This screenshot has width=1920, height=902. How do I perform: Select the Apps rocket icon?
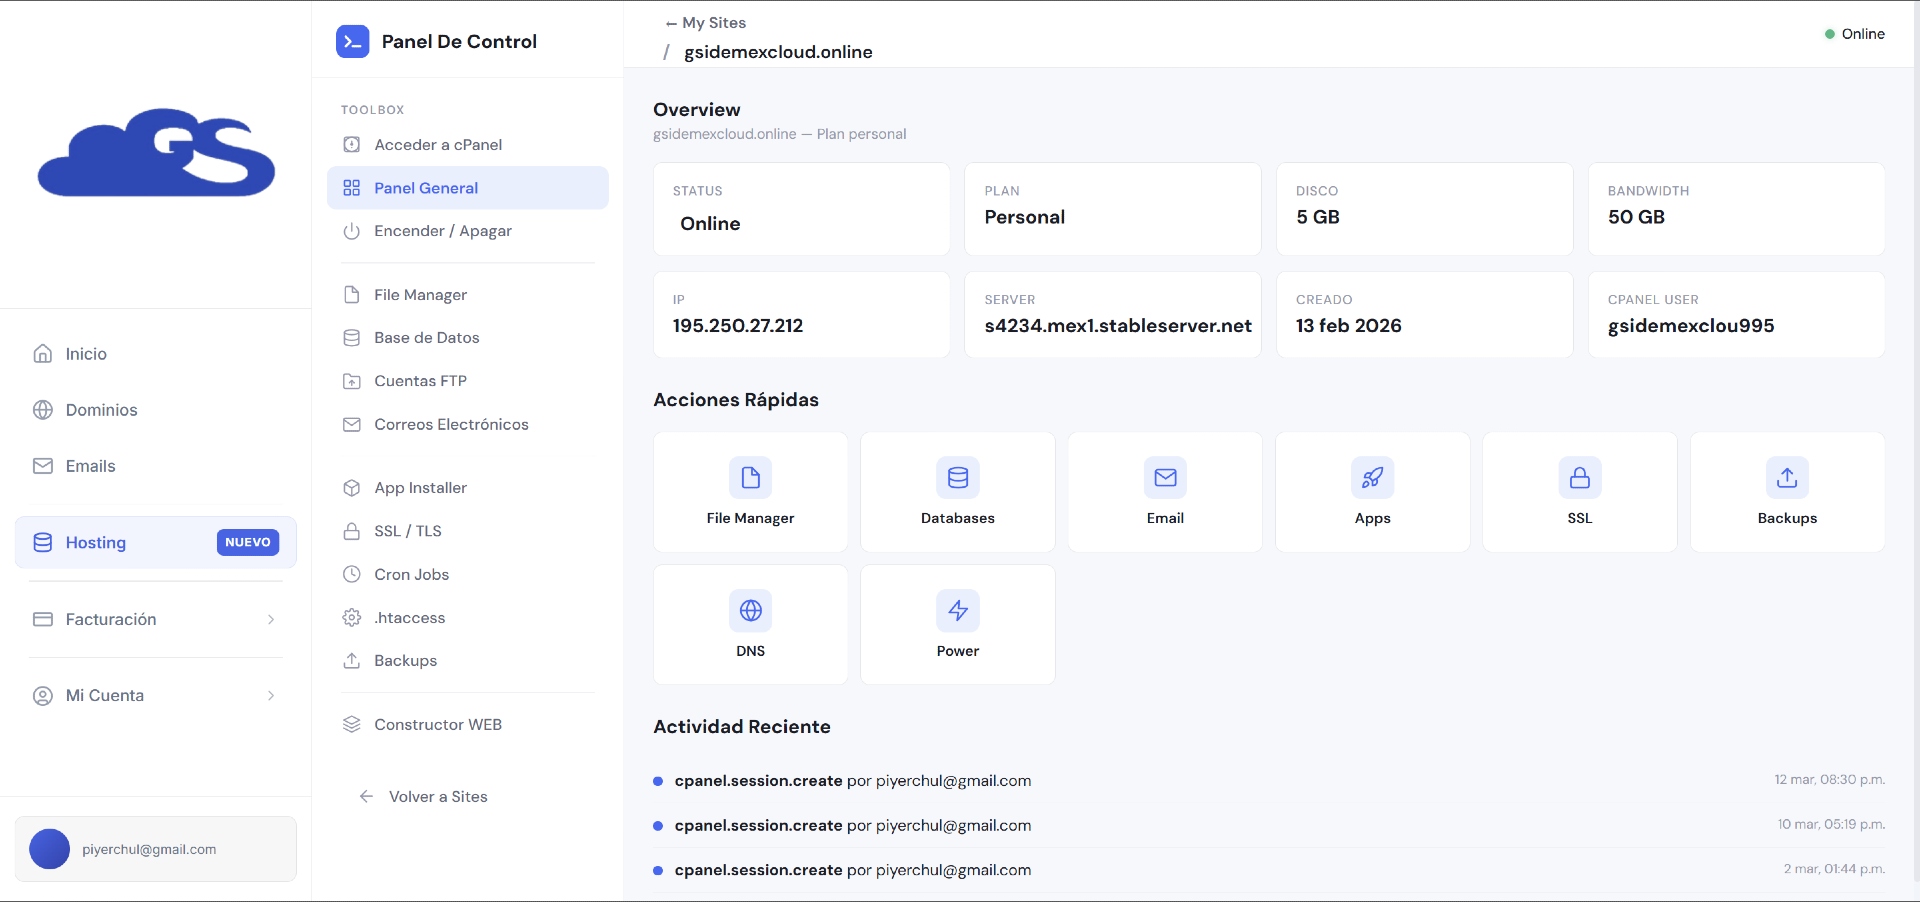point(1372,478)
